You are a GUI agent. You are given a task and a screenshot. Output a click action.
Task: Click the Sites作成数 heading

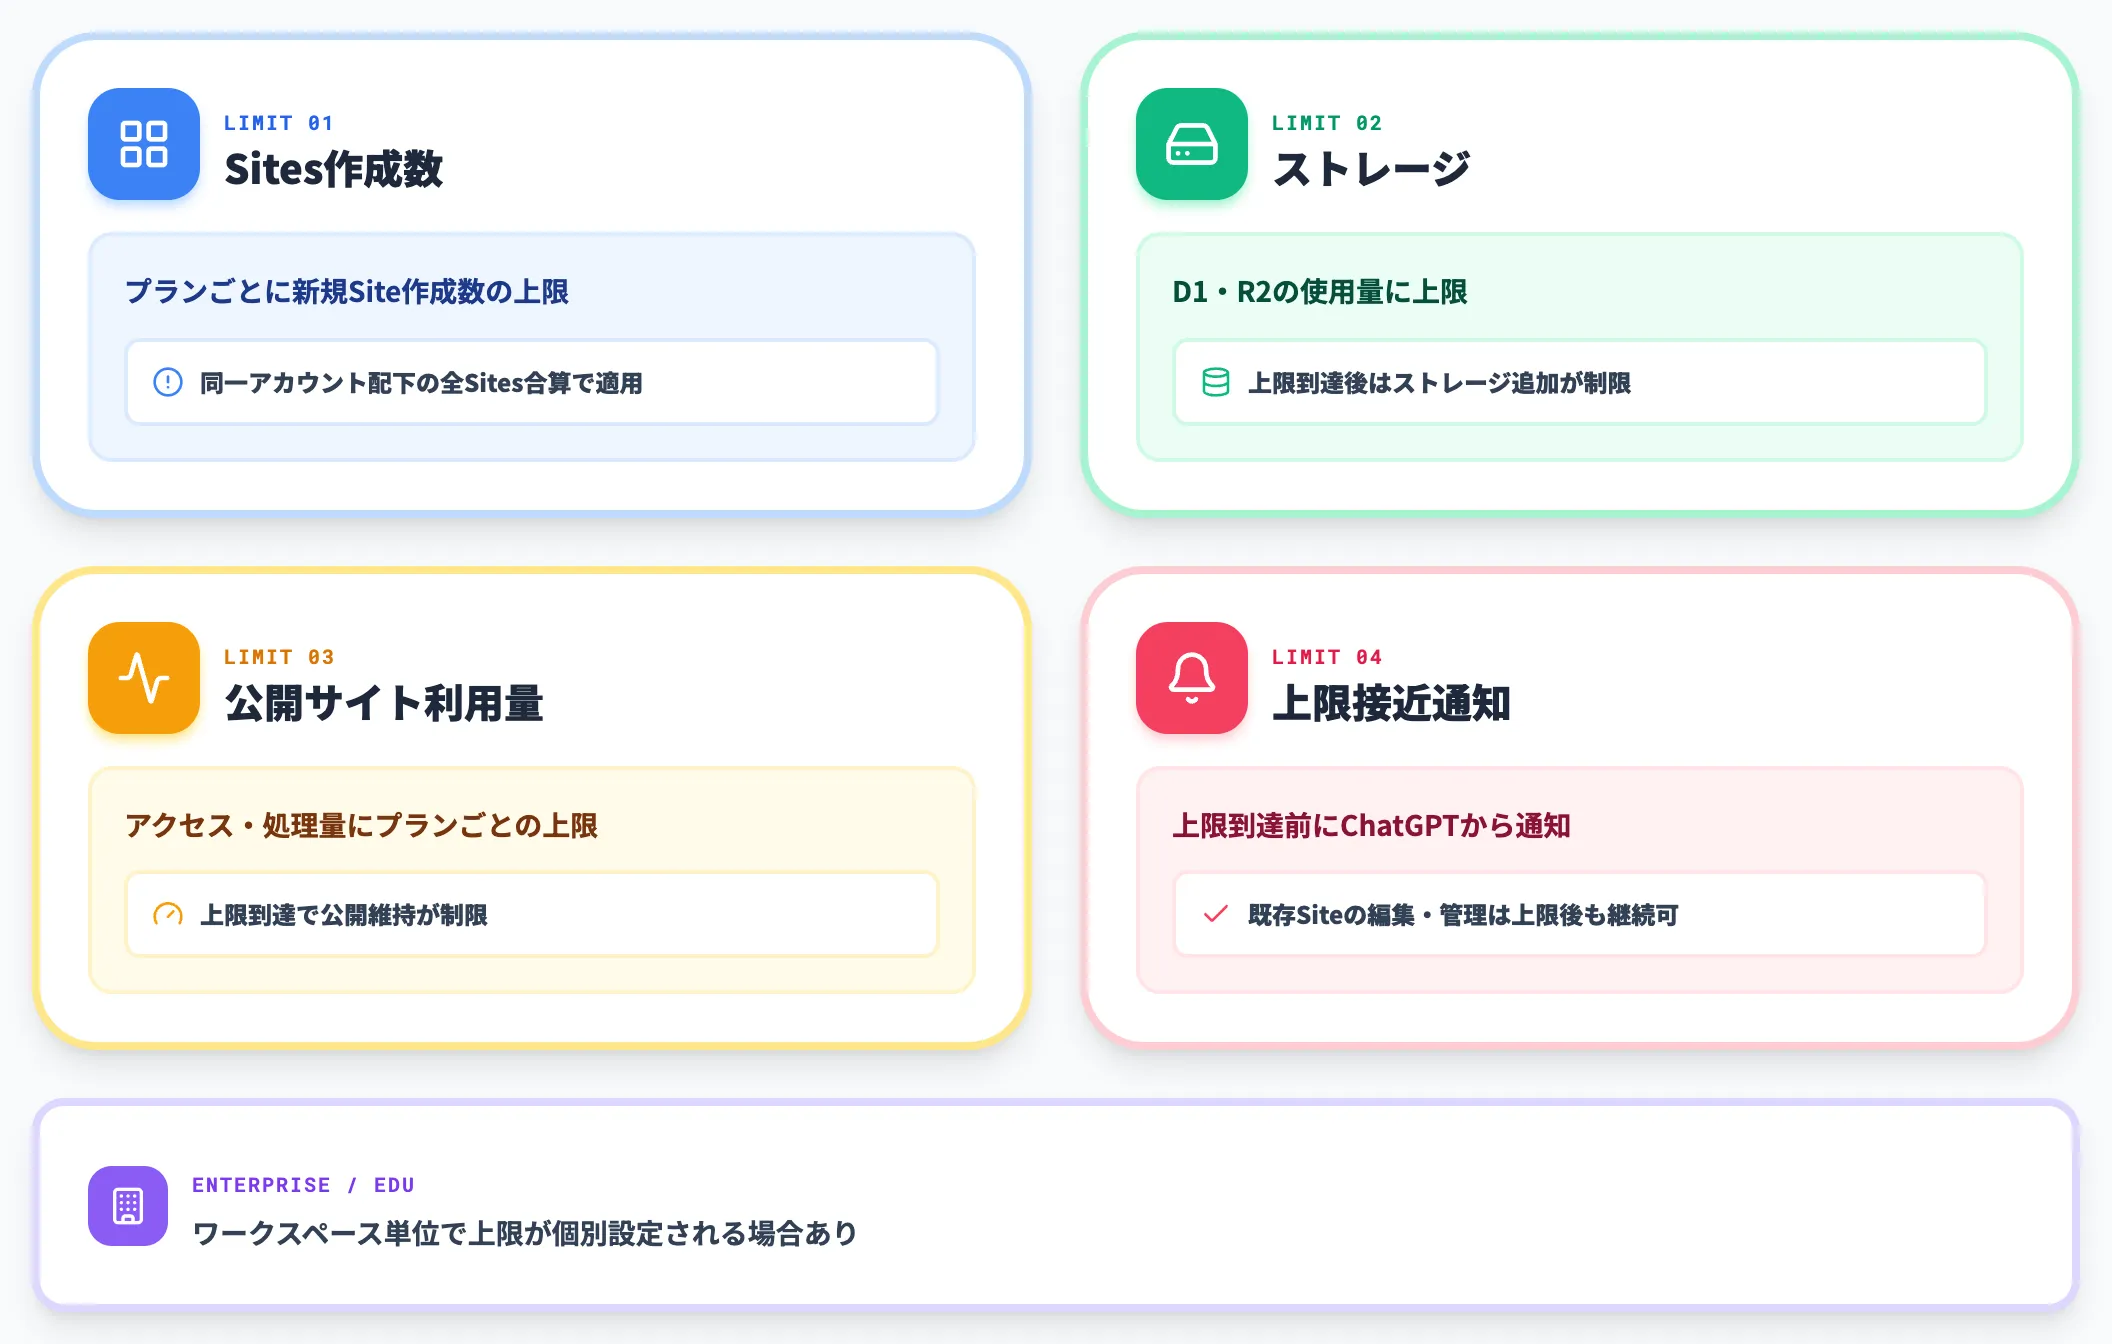tap(334, 169)
